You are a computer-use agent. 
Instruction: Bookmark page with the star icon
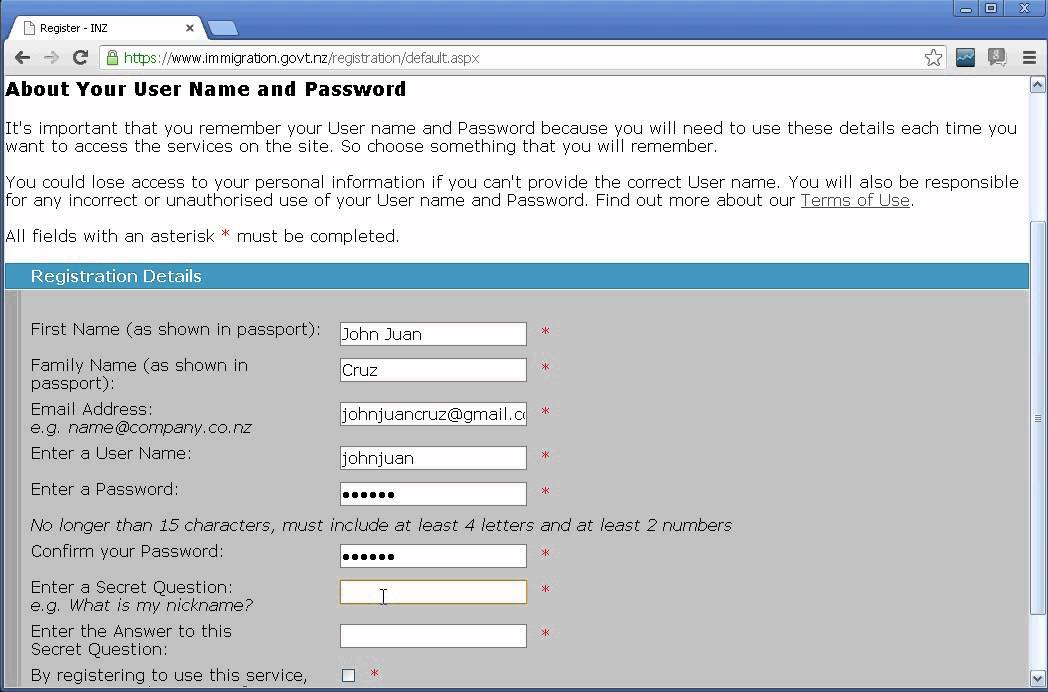click(933, 57)
